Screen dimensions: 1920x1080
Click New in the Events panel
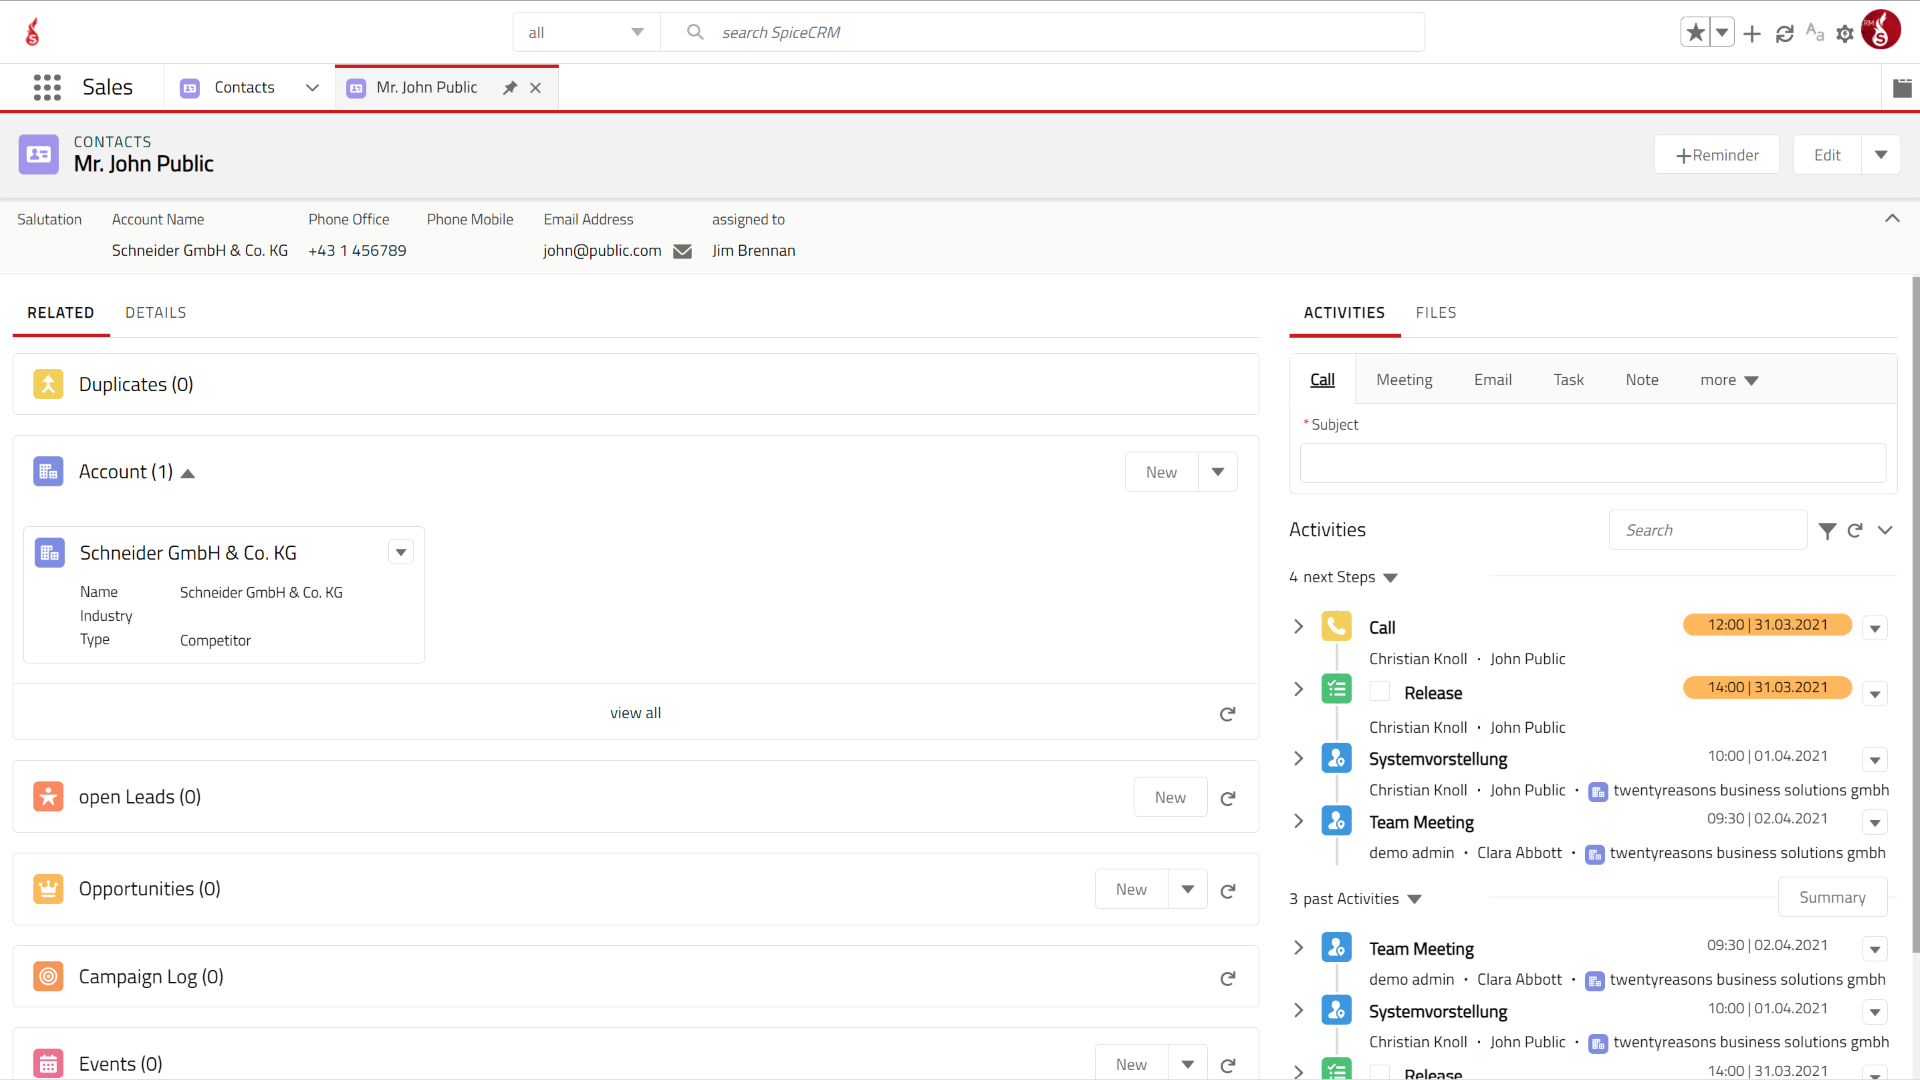(1131, 1065)
